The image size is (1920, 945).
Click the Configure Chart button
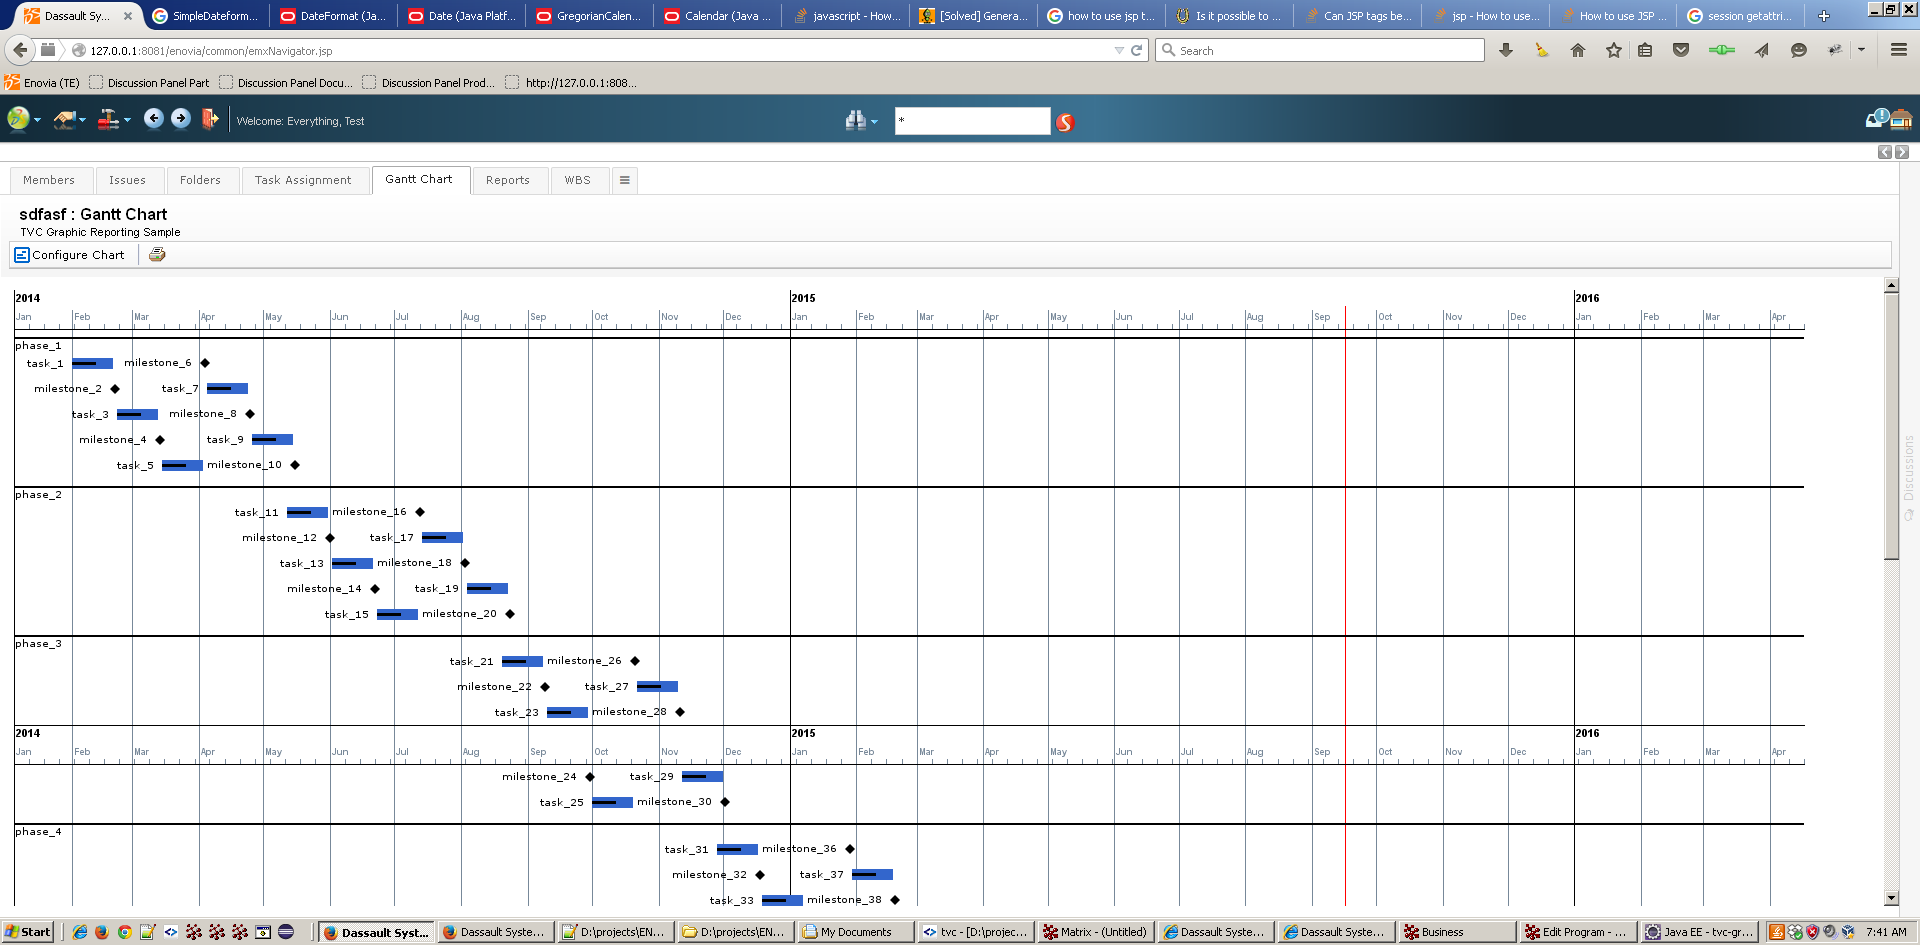70,255
